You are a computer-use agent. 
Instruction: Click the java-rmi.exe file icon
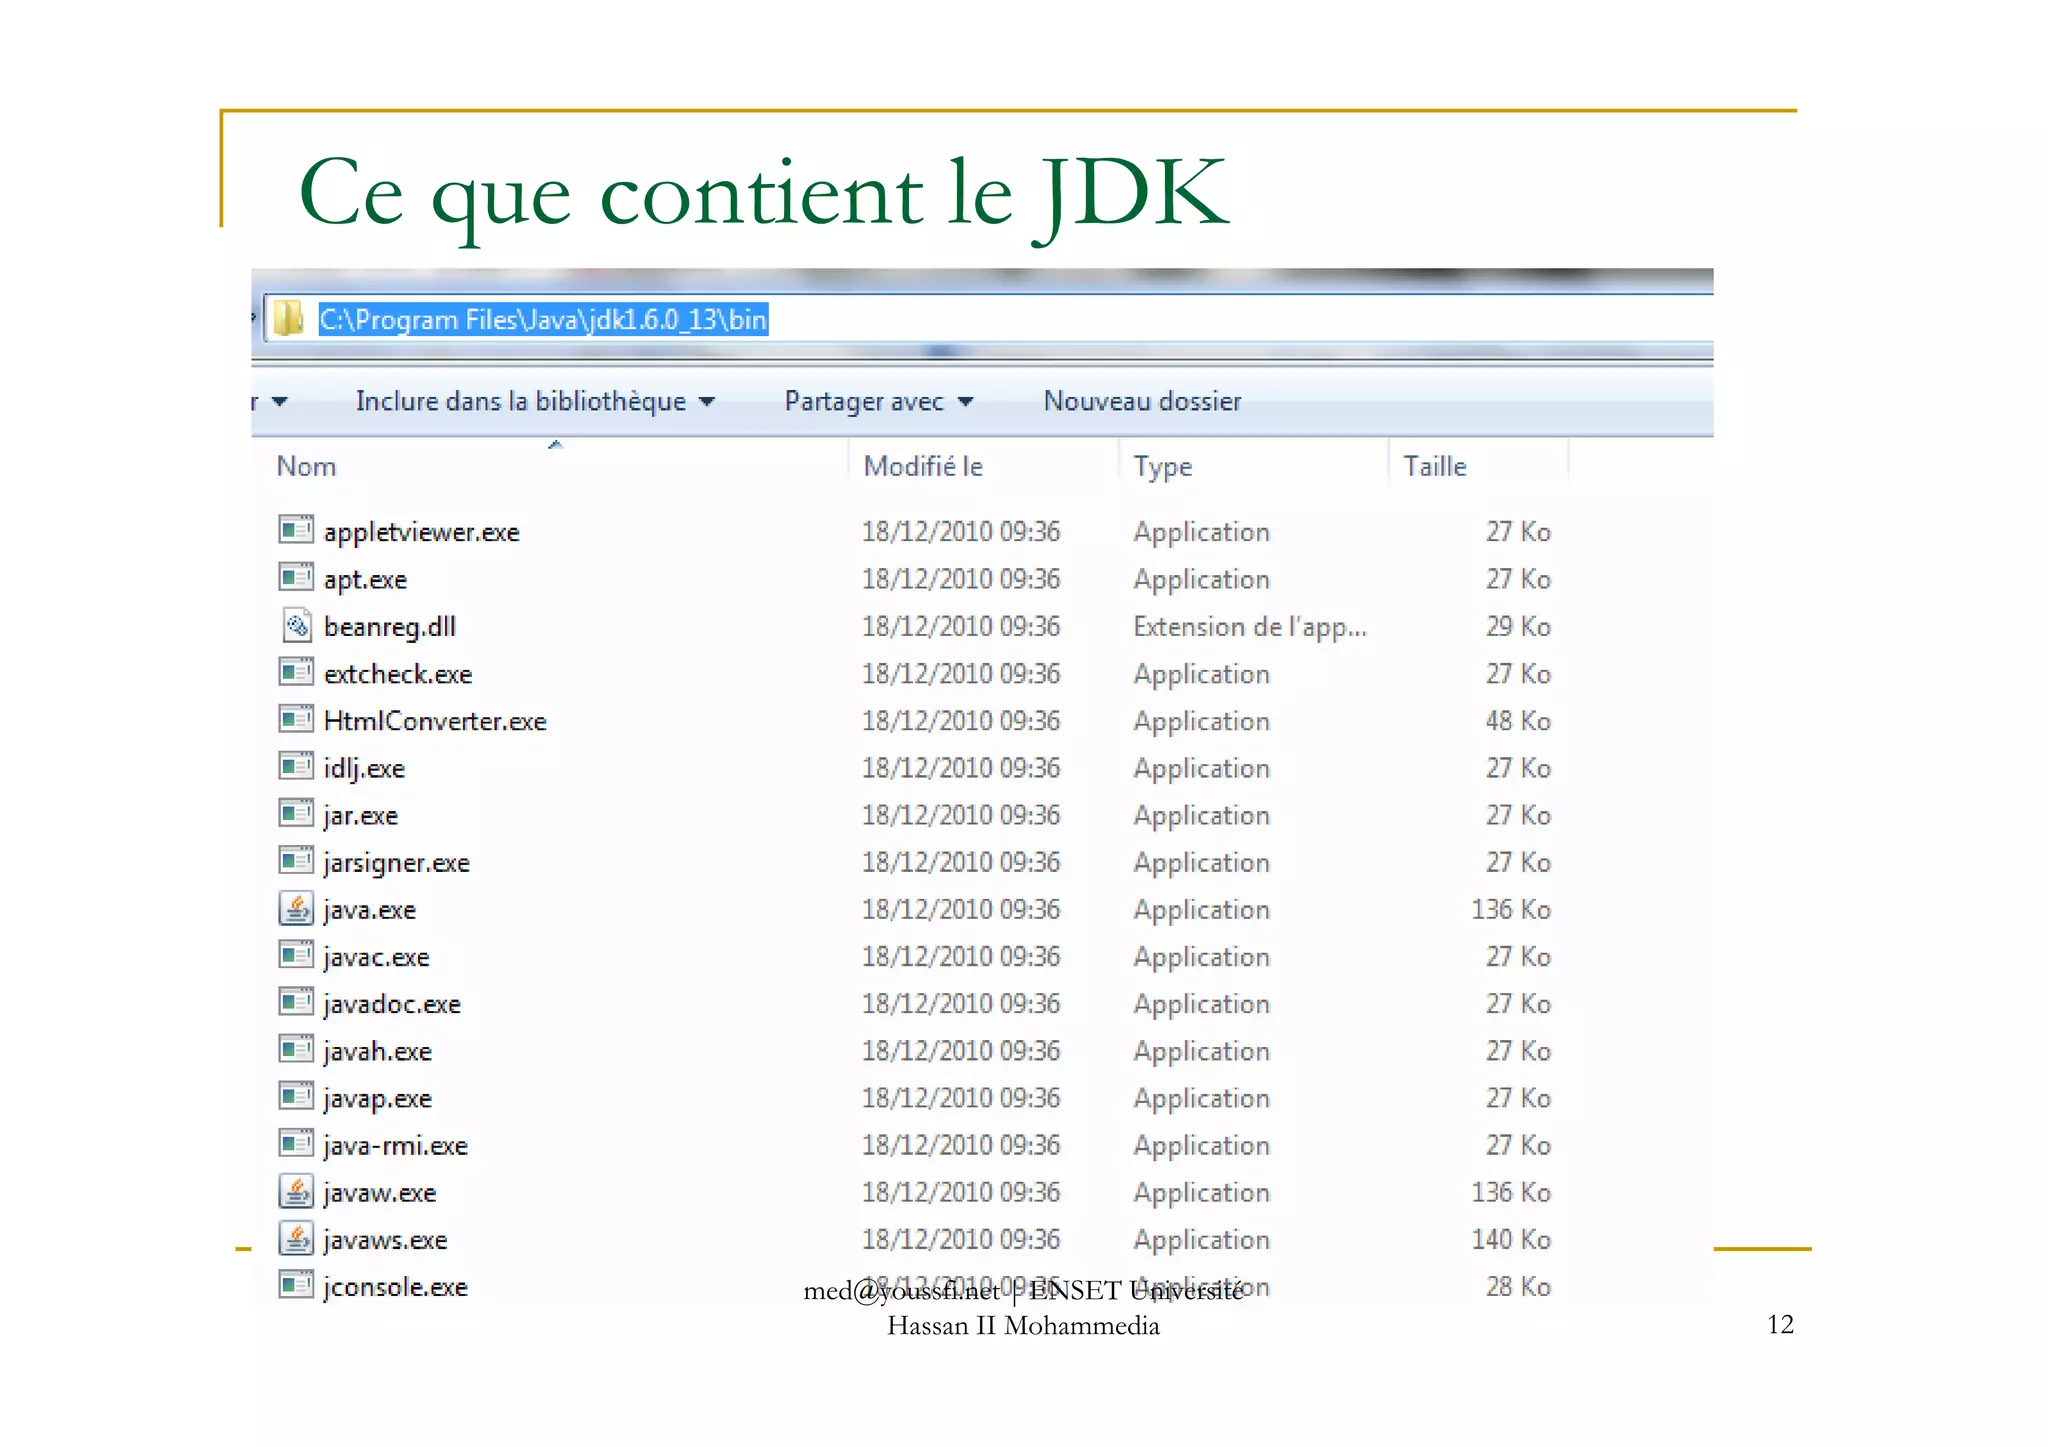296,1143
